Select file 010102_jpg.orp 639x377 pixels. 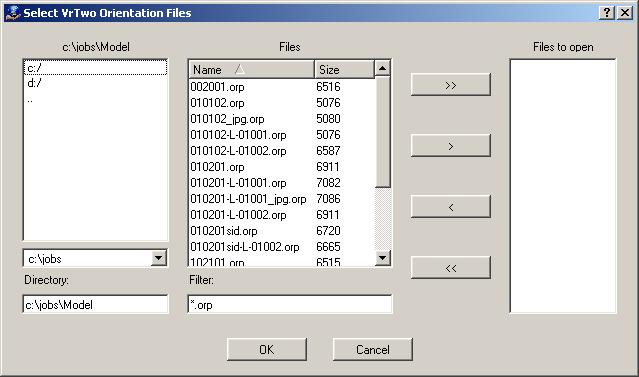pos(227,119)
